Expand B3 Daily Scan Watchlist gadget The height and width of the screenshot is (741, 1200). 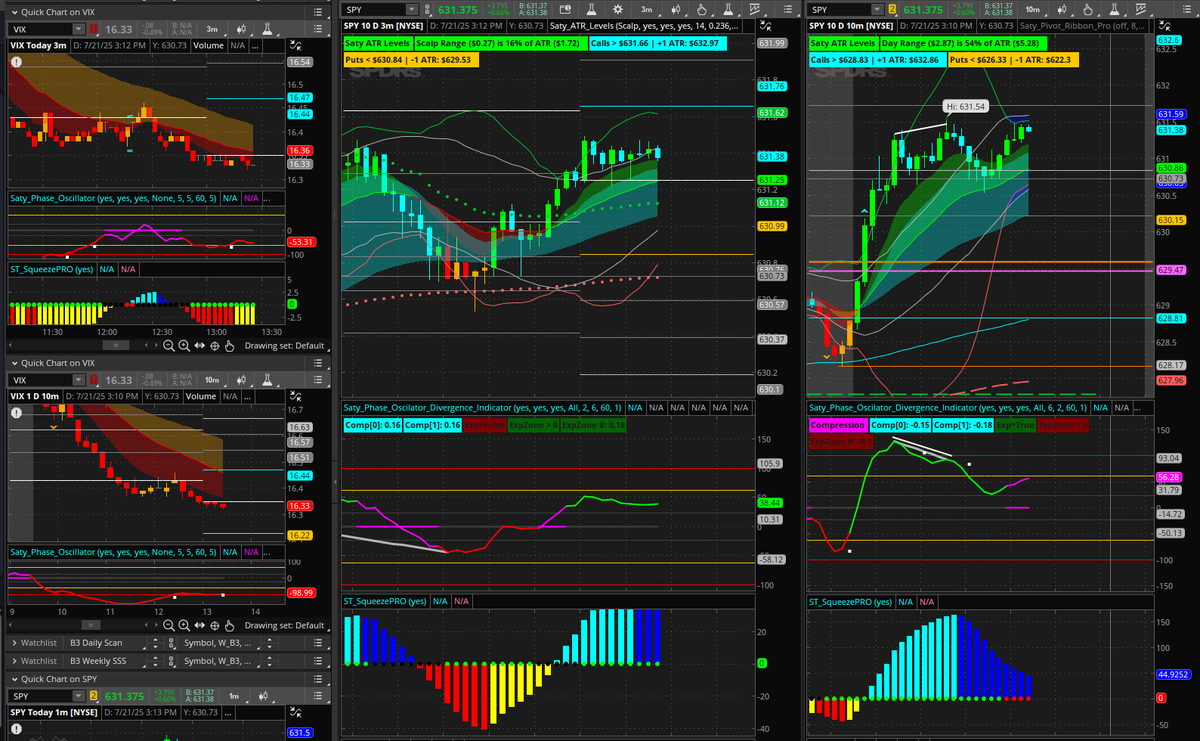(x=14, y=643)
